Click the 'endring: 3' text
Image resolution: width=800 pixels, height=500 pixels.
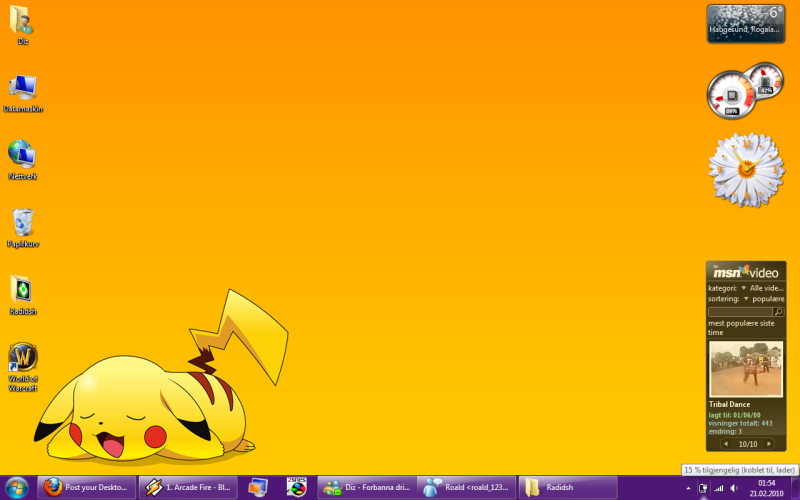725,431
